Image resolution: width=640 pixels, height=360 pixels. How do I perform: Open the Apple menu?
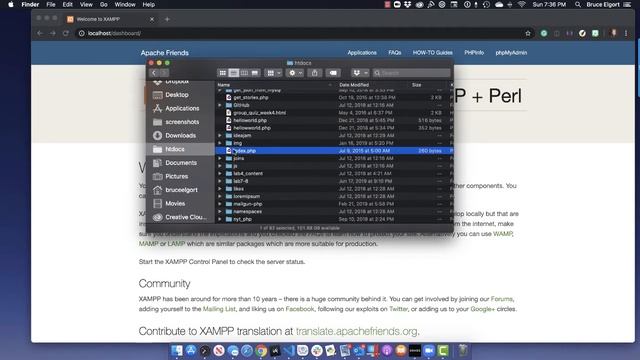tap(11, 4)
